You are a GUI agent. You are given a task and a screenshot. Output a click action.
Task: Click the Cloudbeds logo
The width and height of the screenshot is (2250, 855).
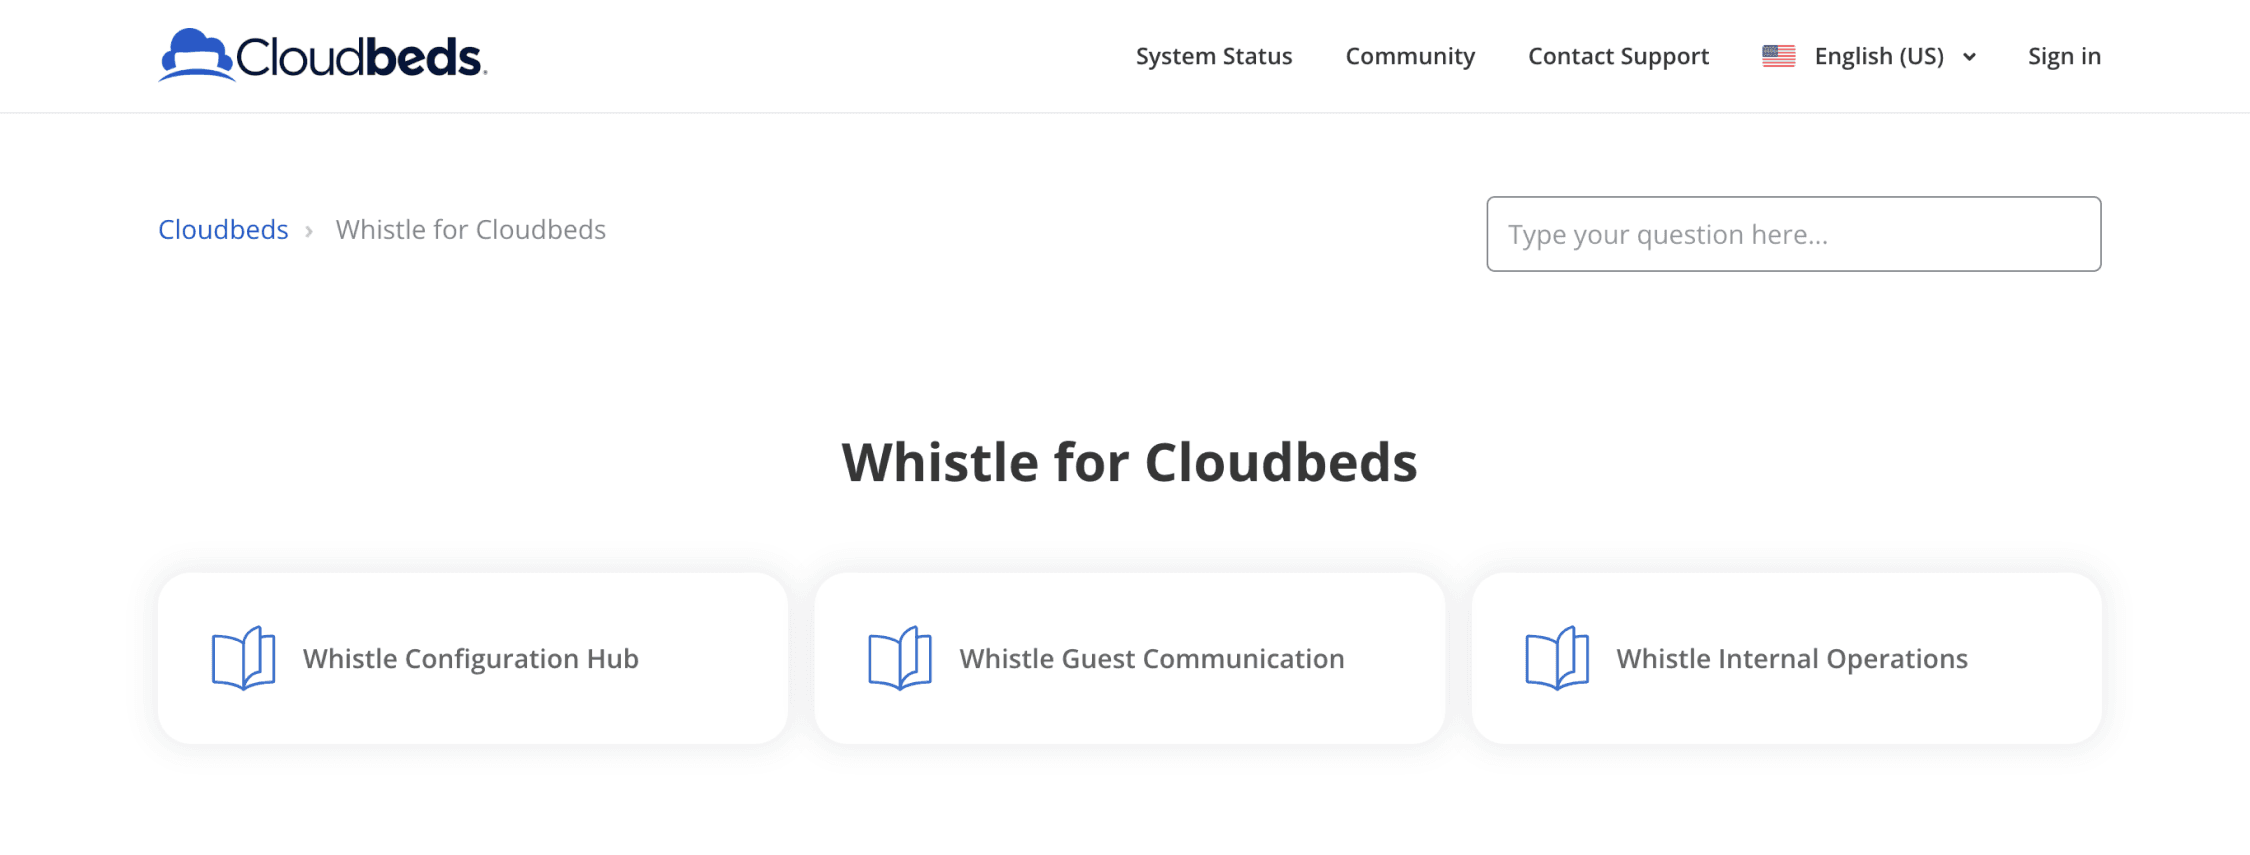tap(322, 55)
